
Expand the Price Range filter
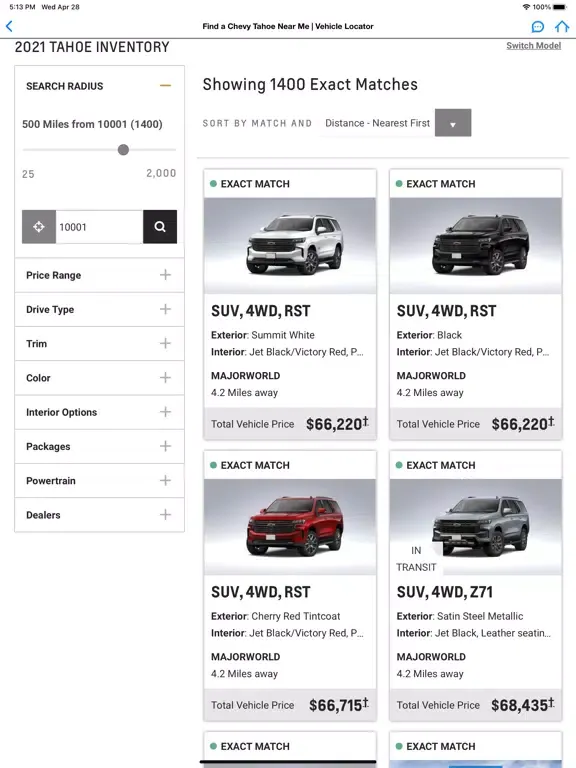(99, 275)
